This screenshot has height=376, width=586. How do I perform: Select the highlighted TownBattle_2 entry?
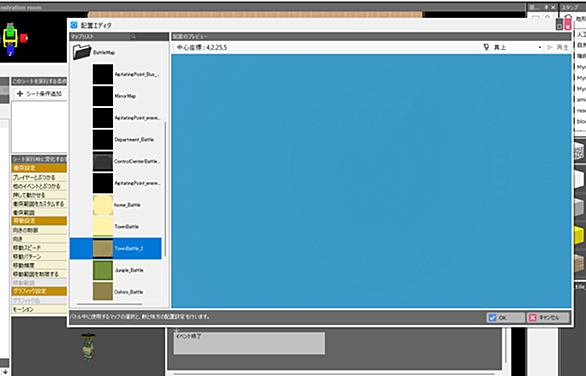(116, 248)
